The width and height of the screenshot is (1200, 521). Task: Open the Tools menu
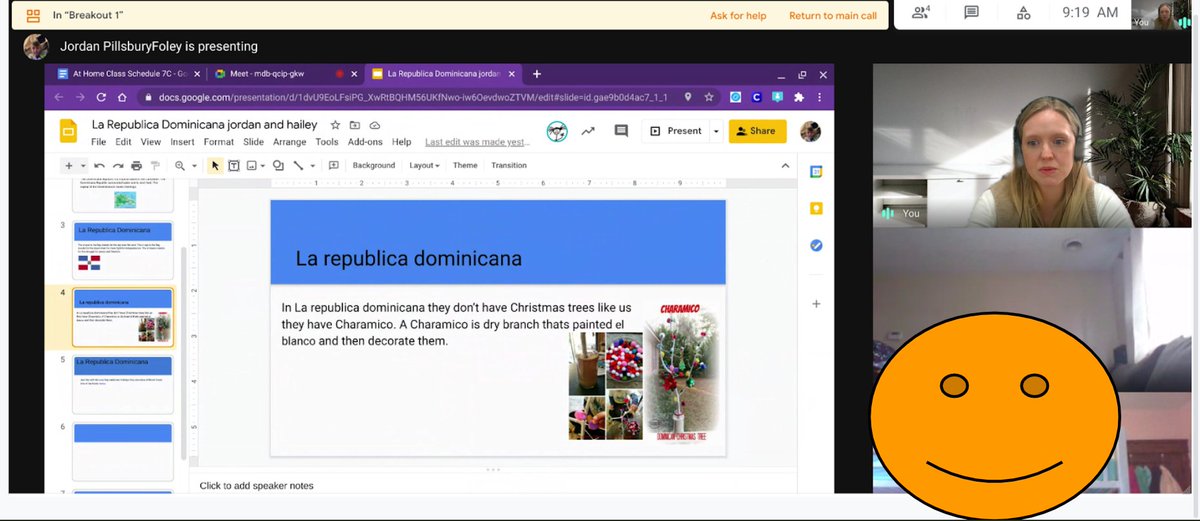(327, 142)
